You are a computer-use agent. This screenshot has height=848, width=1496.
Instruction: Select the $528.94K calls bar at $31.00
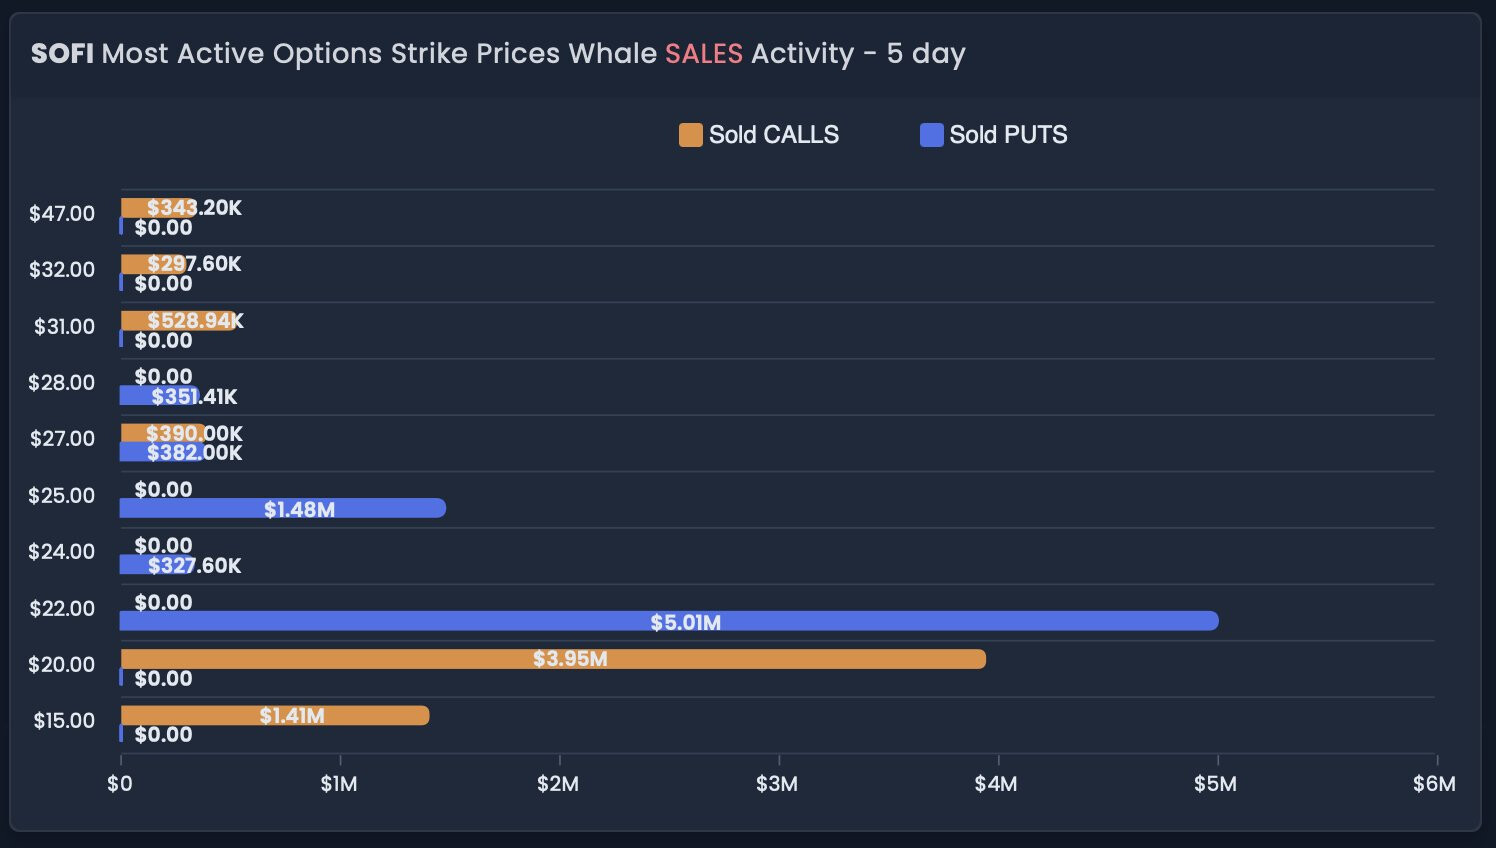pyautogui.click(x=178, y=321)
